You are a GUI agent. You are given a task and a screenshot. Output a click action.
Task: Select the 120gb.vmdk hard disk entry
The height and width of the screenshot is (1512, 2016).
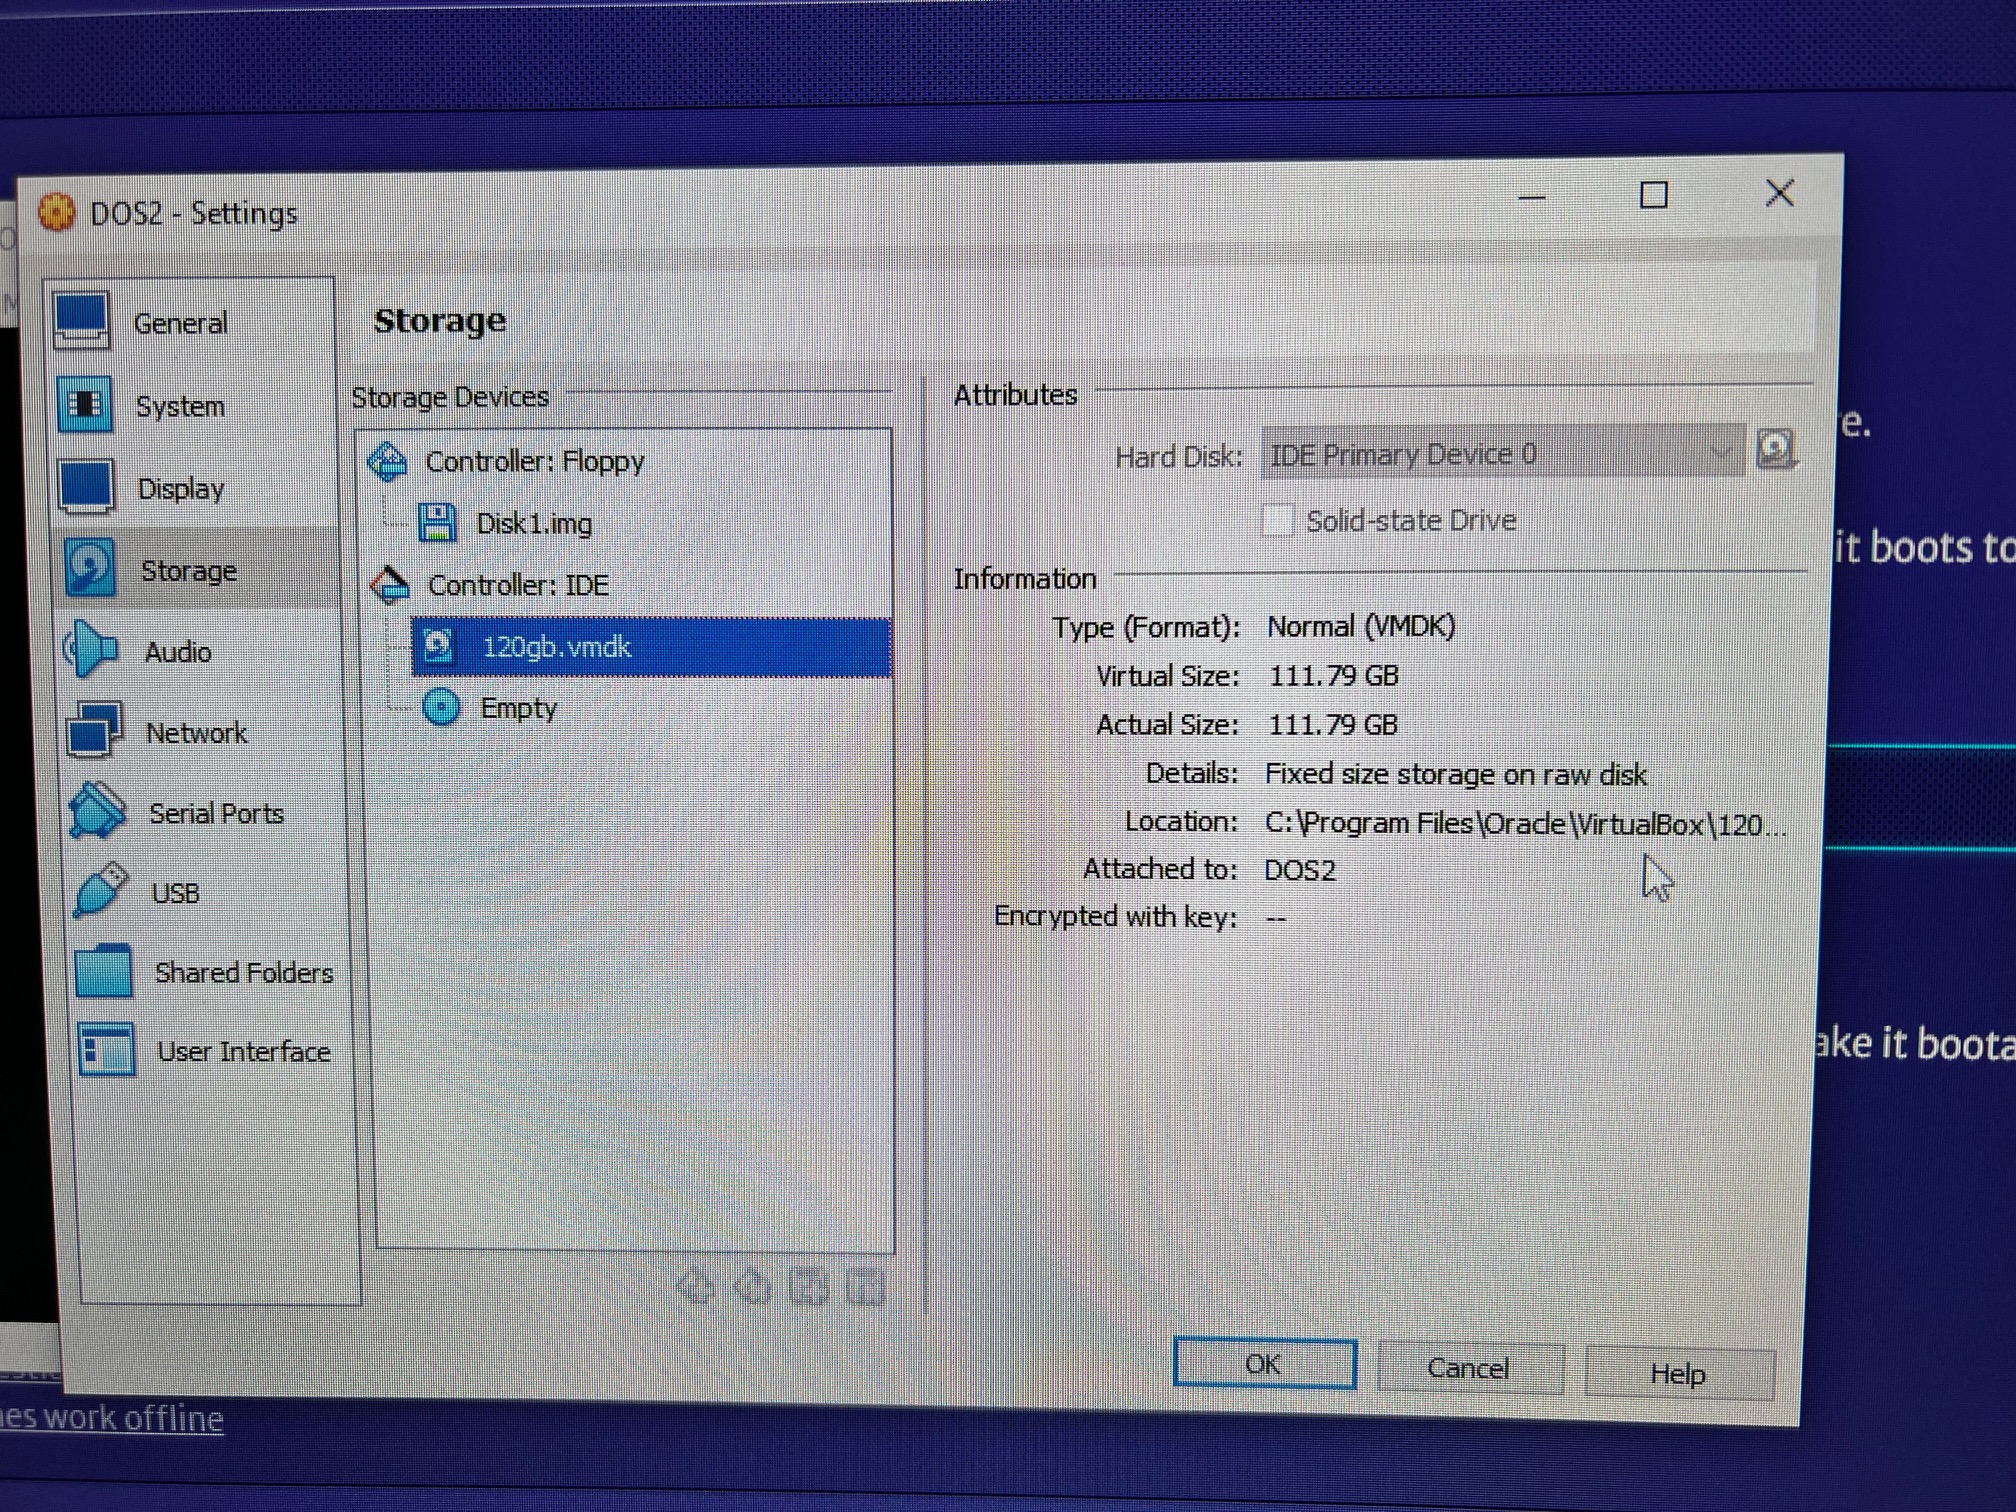tap(651, 647)
